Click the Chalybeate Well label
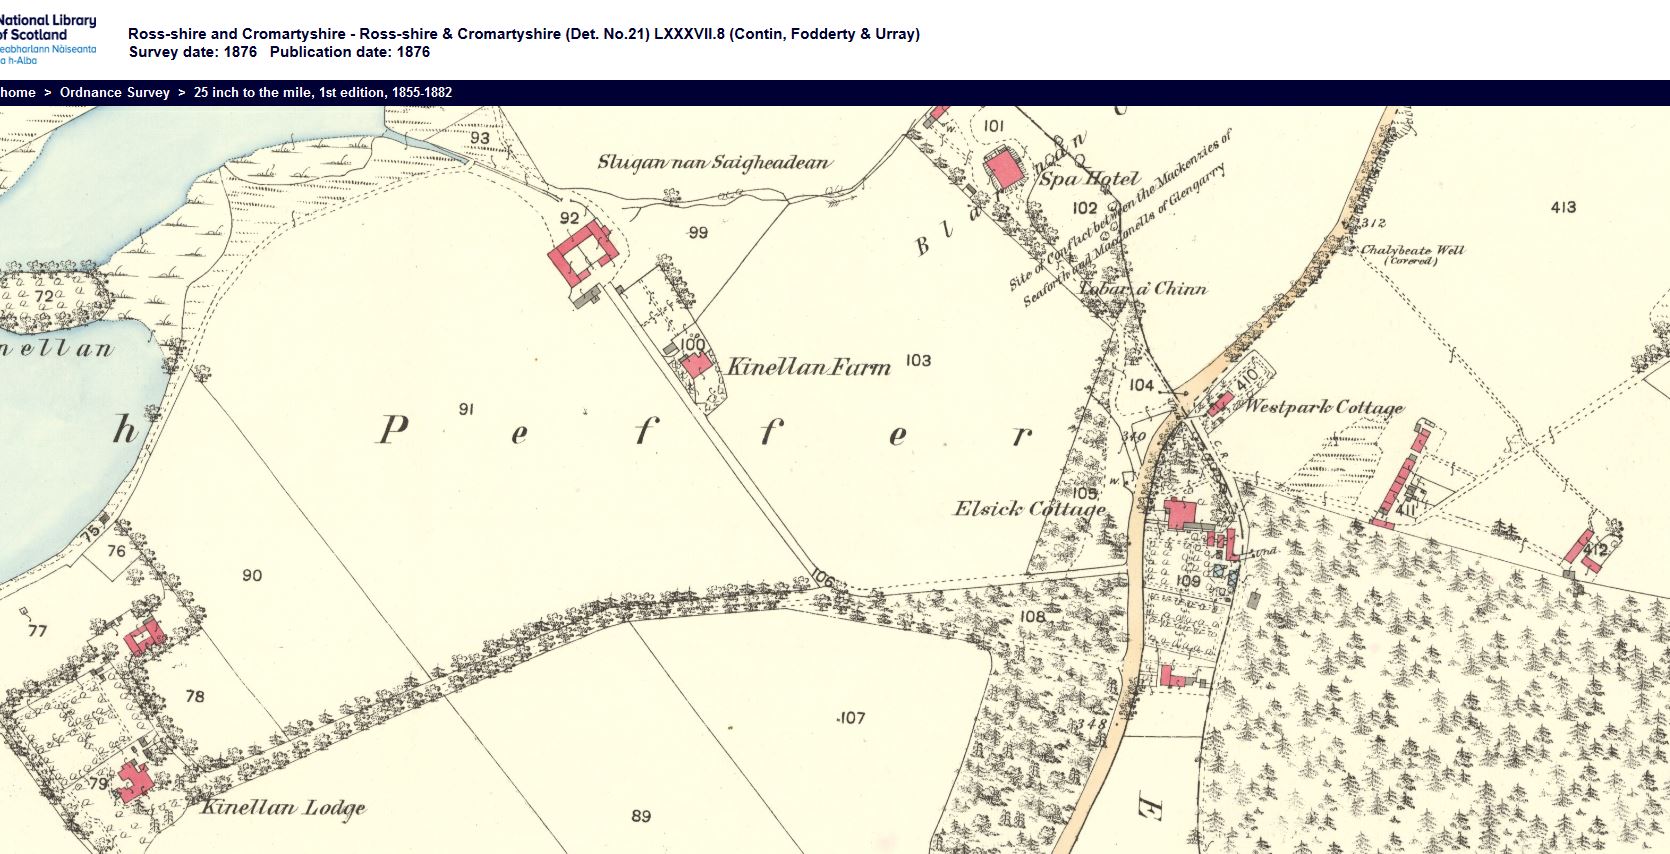Viewport: 1670px width, 854px height. pos(1411,250)
